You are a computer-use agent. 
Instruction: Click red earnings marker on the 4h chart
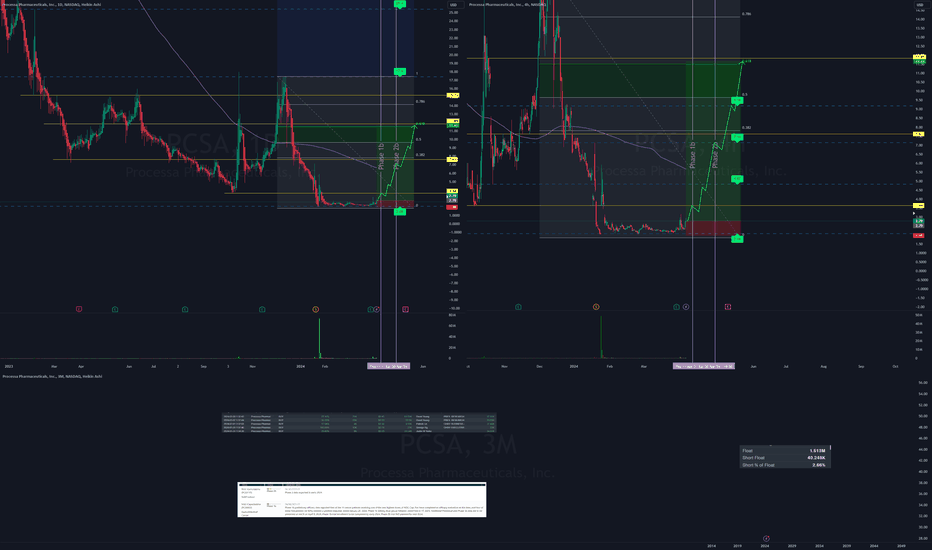[x=728, y=307]
